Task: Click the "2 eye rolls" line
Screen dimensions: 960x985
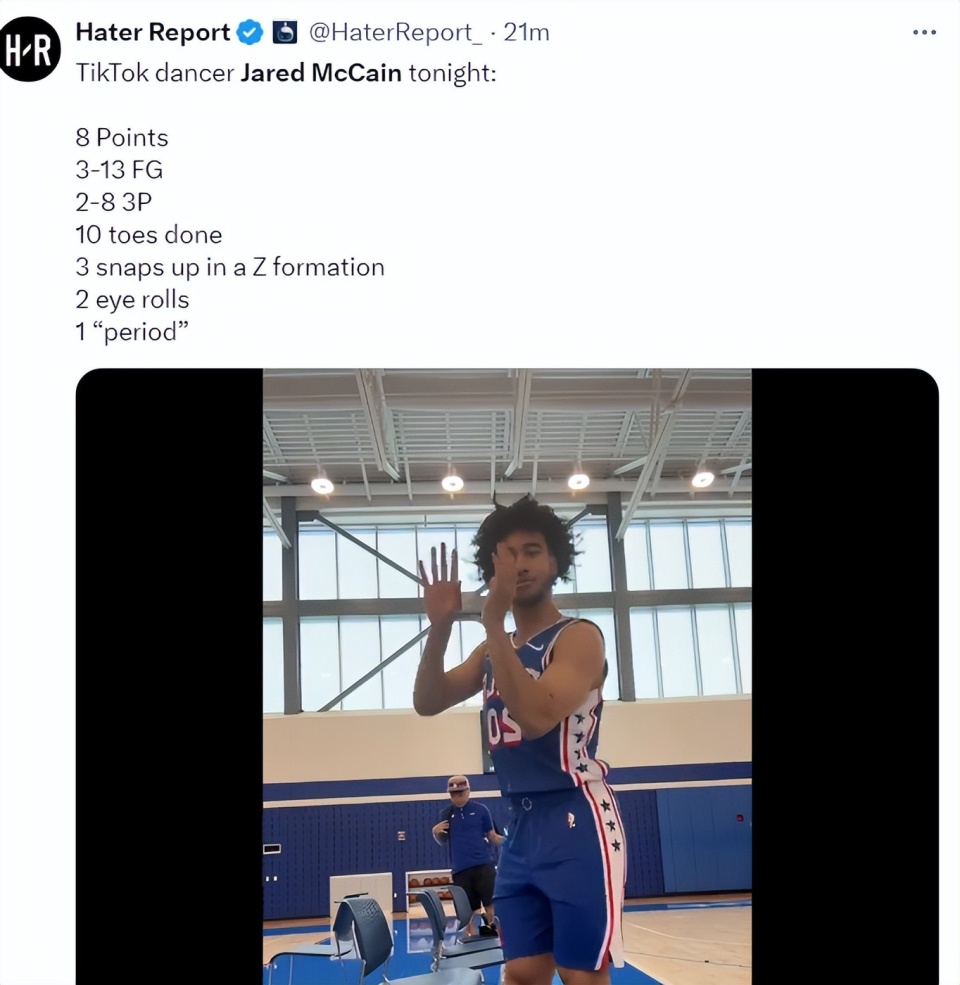Action: (x=132, y=299)
